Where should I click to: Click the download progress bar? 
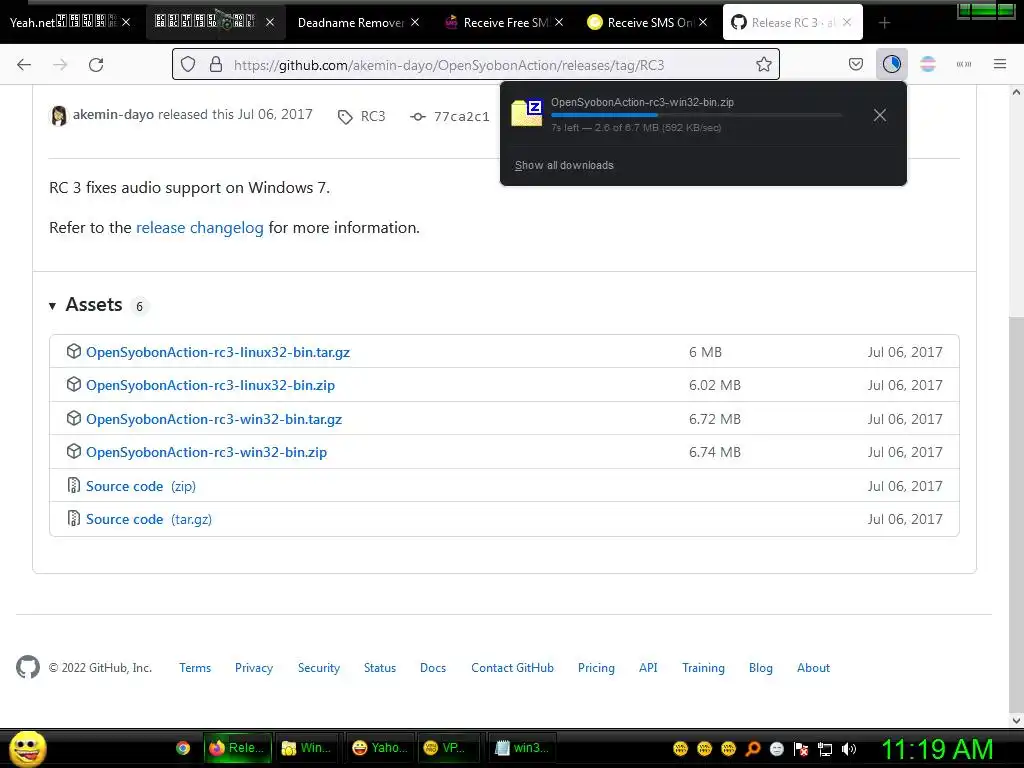point(696,115)
